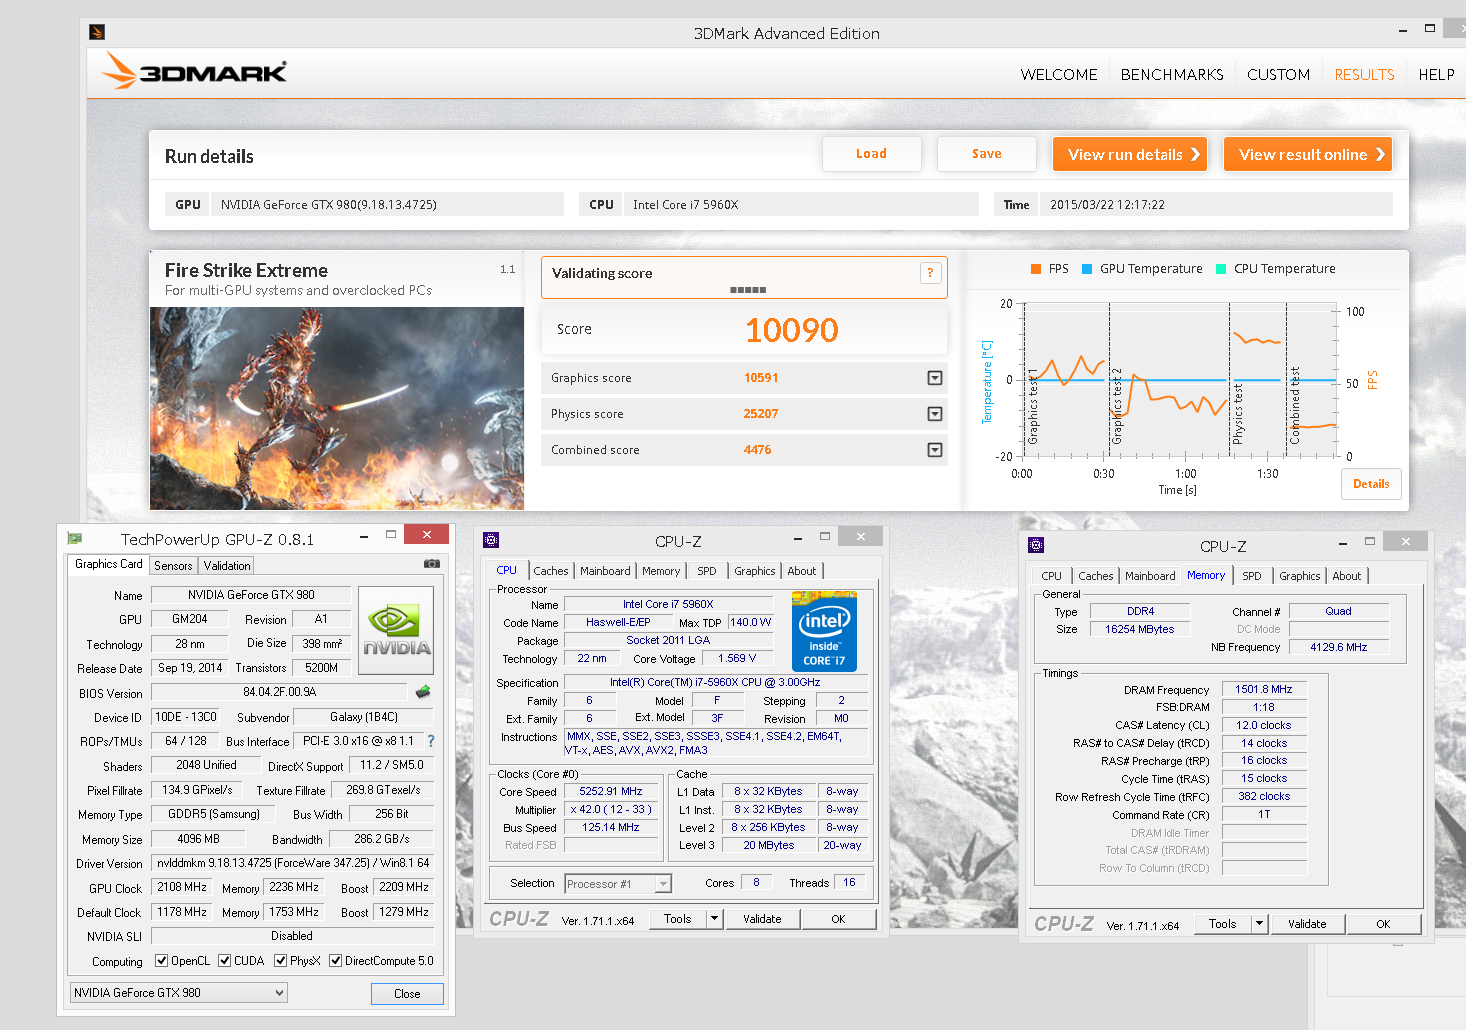
Task: Switch to Memory tab in CPU-Z CPU window
Action: point(661,571)
